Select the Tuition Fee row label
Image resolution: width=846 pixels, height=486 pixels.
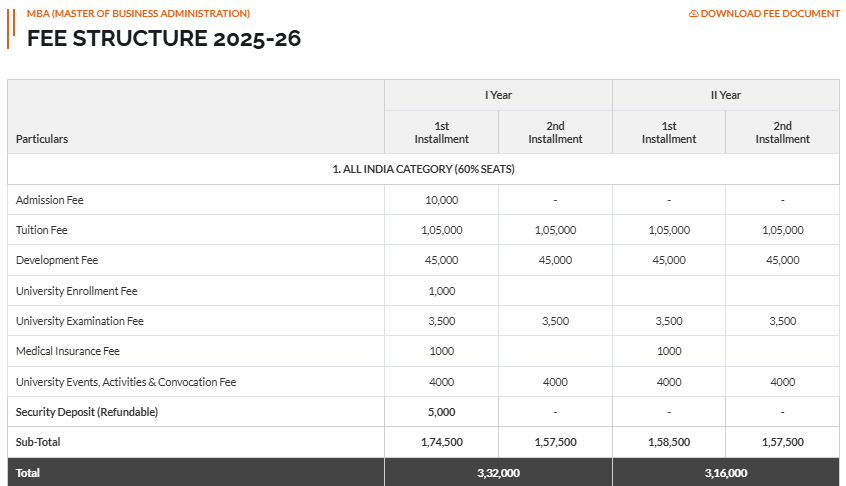click(42, 230)
